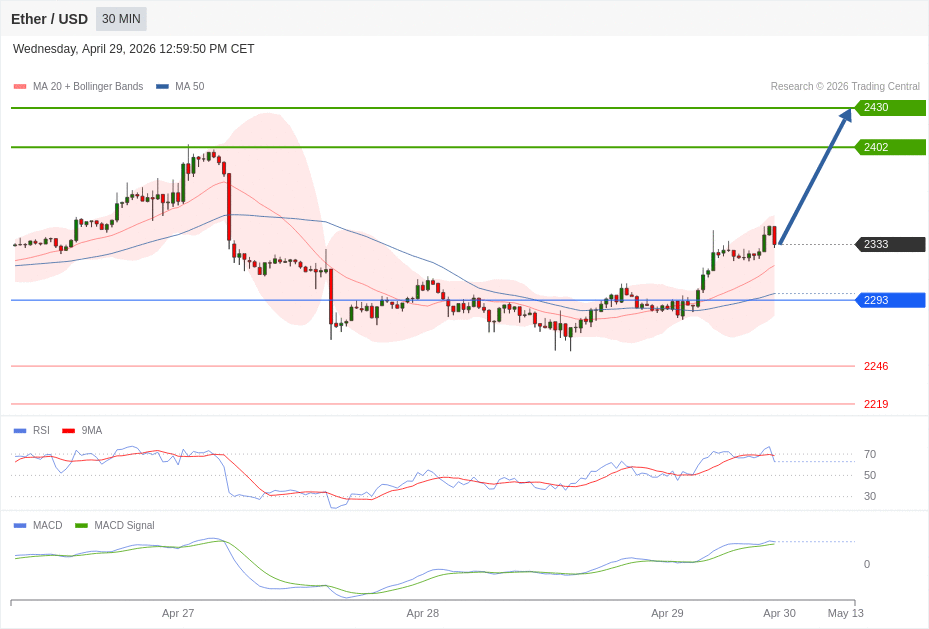
Task: Click the green 2430 resistance price tag
Action: 889,108
